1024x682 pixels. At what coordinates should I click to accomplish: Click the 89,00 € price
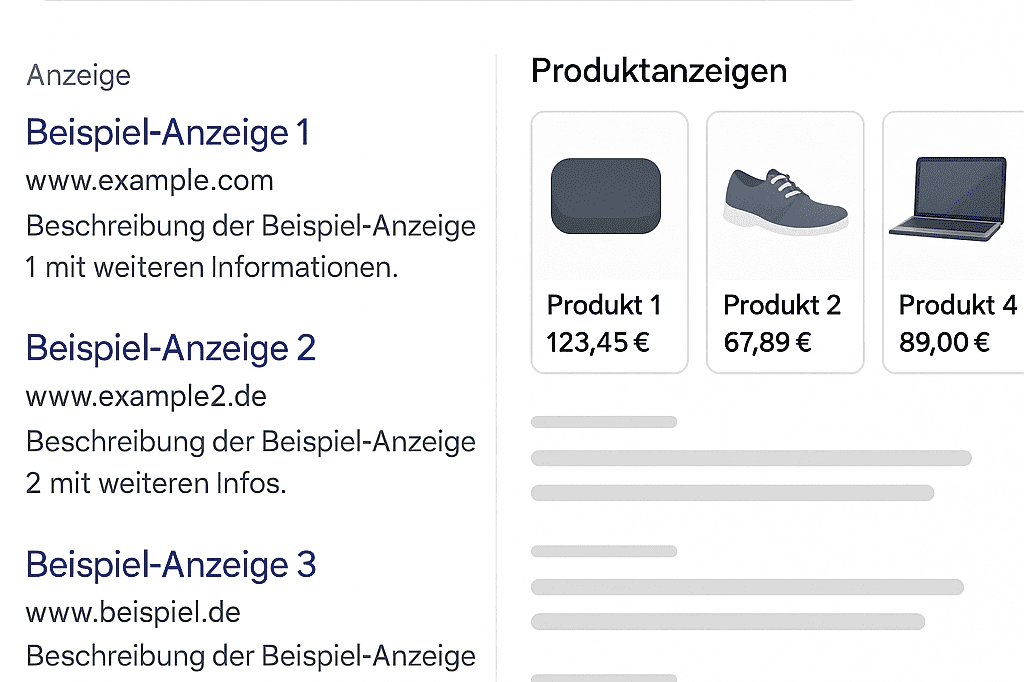pos(944,343)
